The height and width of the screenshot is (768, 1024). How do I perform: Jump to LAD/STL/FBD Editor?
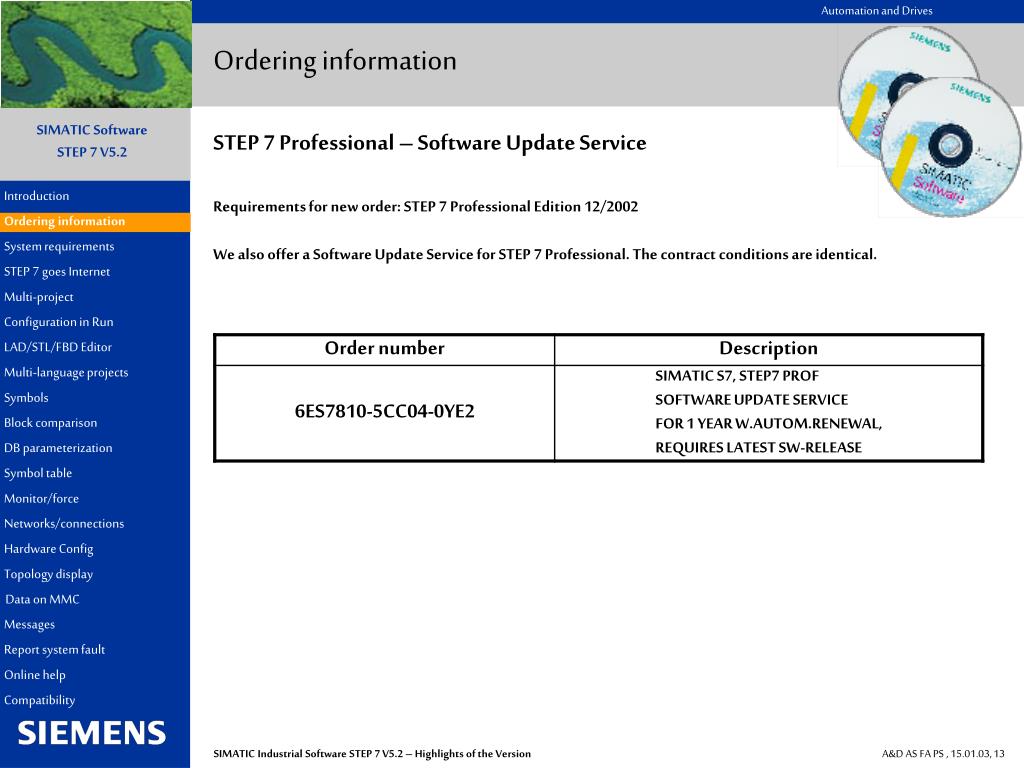(x=57, y=347)
